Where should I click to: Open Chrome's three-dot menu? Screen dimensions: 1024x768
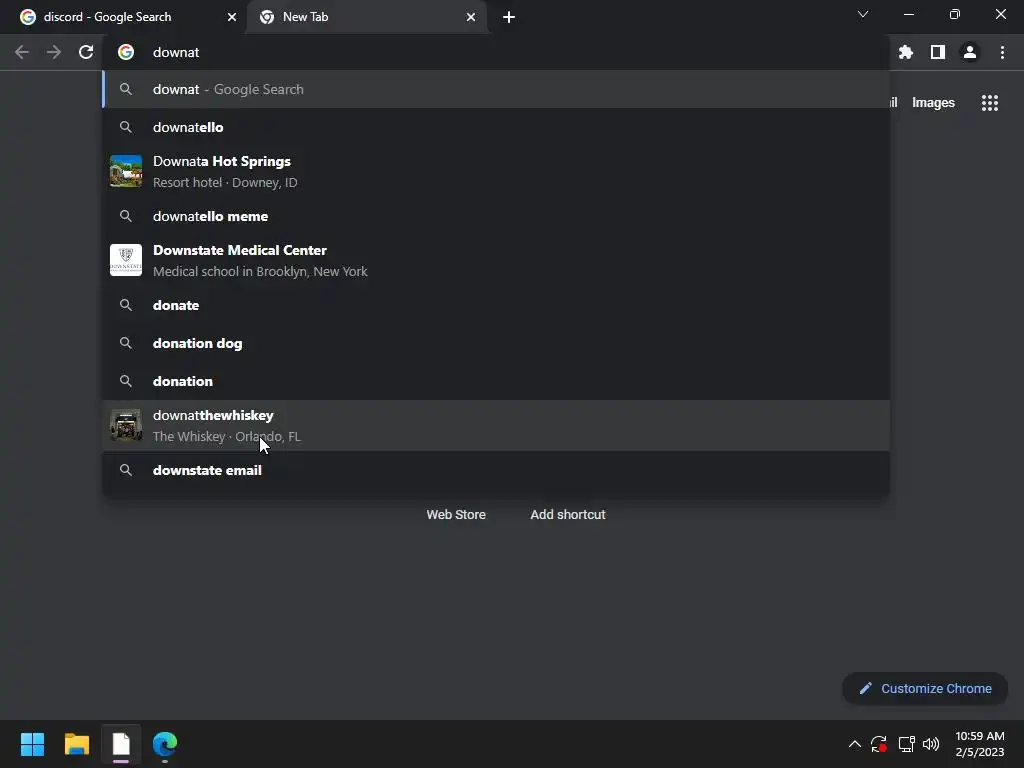(1002, 52)
